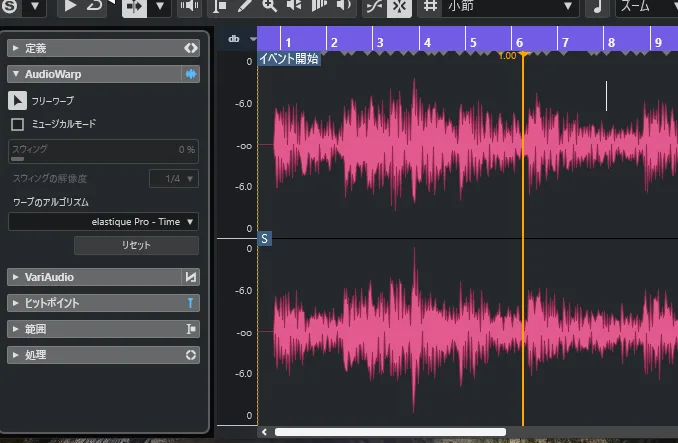The width and height of the screenshot is (678, 443).
Task: Click the speaker audition volume icon
Action: point(188,7)
